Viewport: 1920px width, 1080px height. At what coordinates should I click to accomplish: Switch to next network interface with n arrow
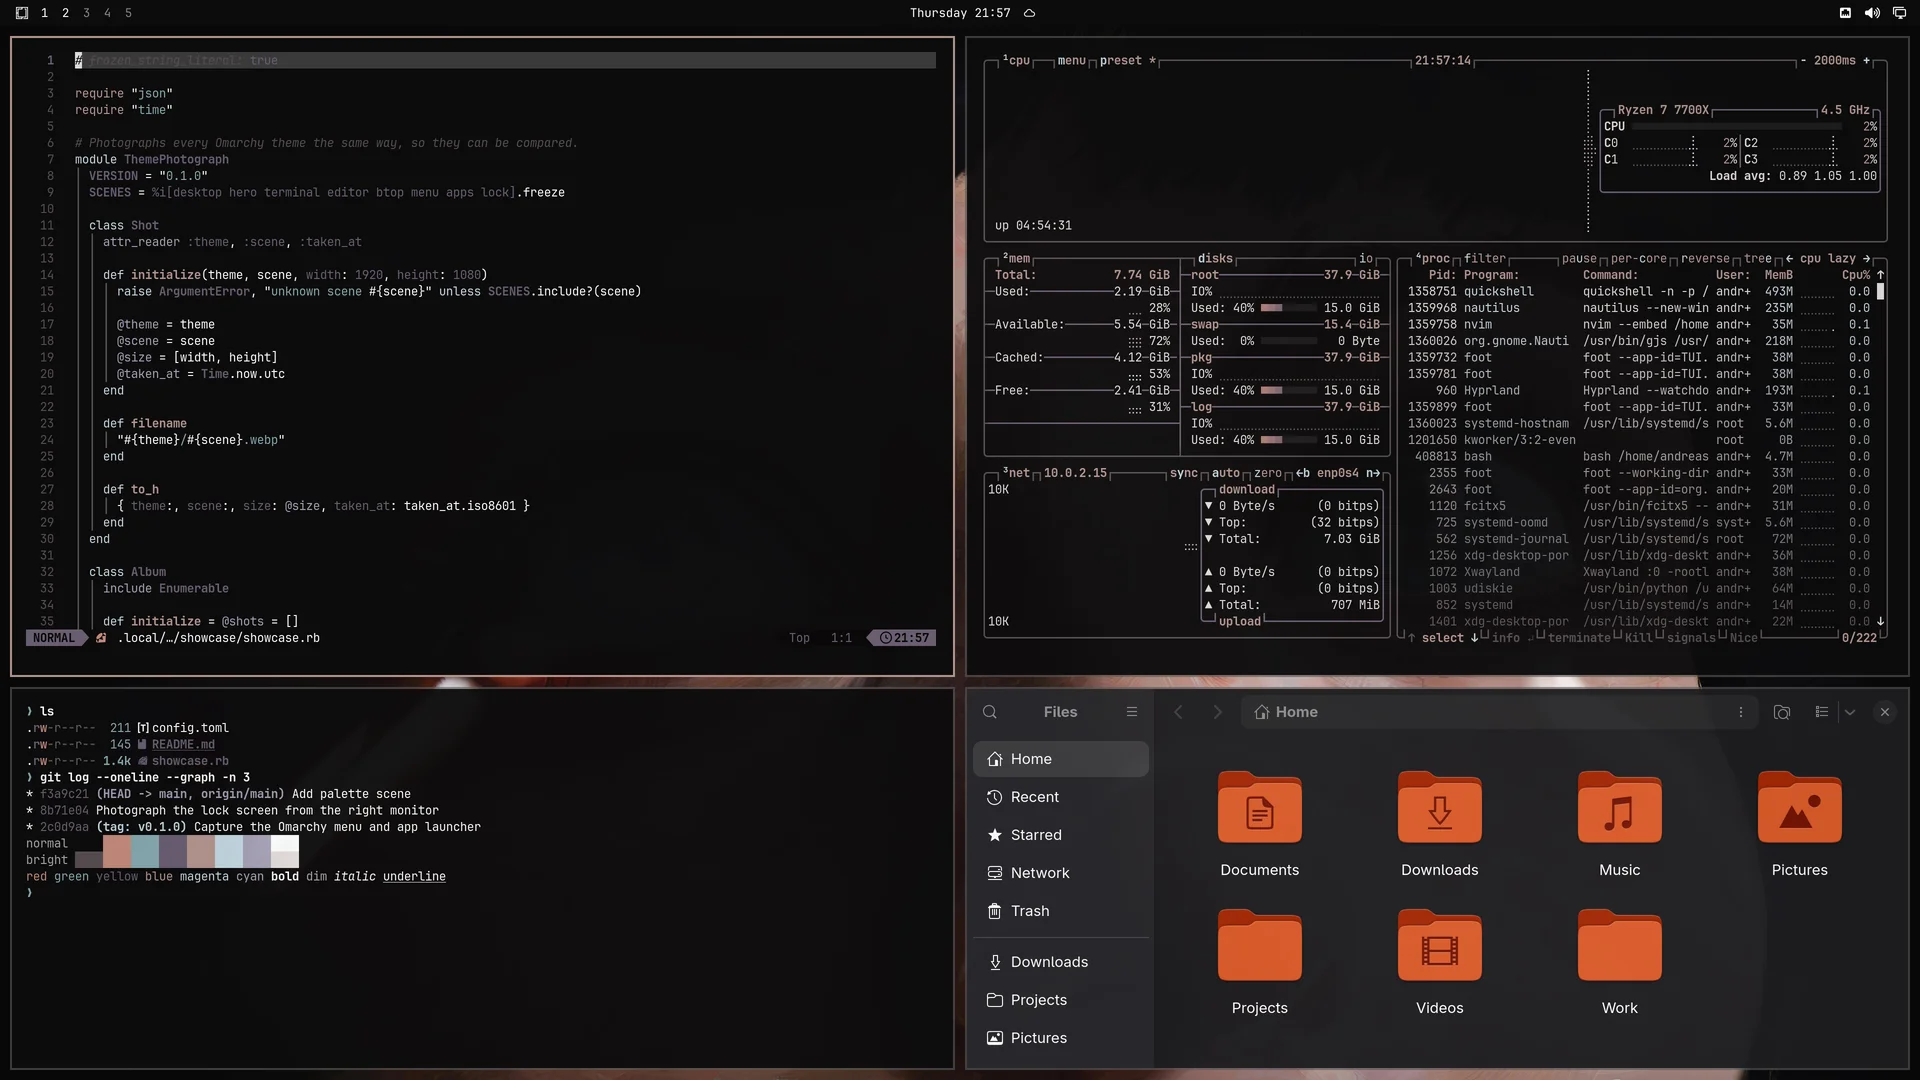[1373, 473]
